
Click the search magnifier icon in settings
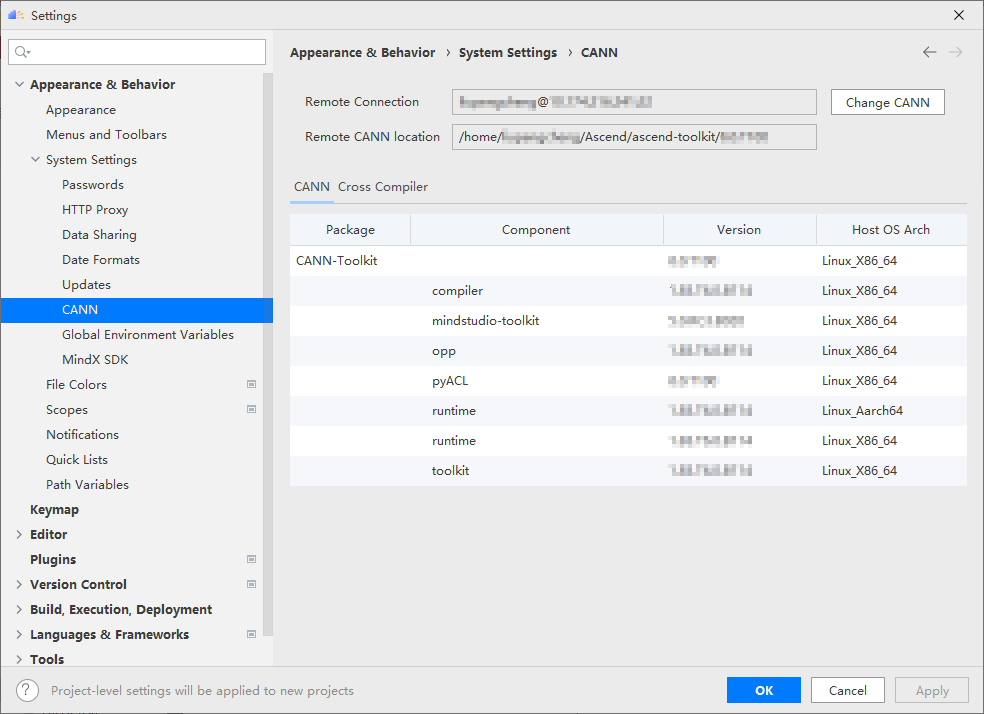23,52
